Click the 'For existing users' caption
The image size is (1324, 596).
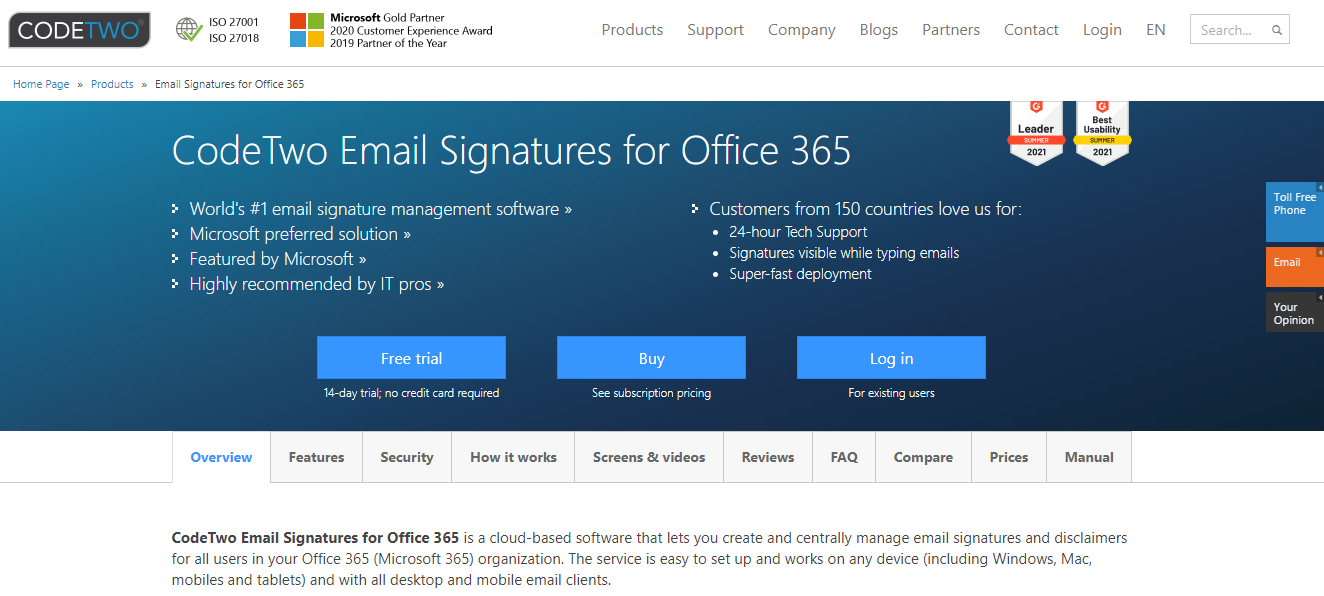coord(891,393)
